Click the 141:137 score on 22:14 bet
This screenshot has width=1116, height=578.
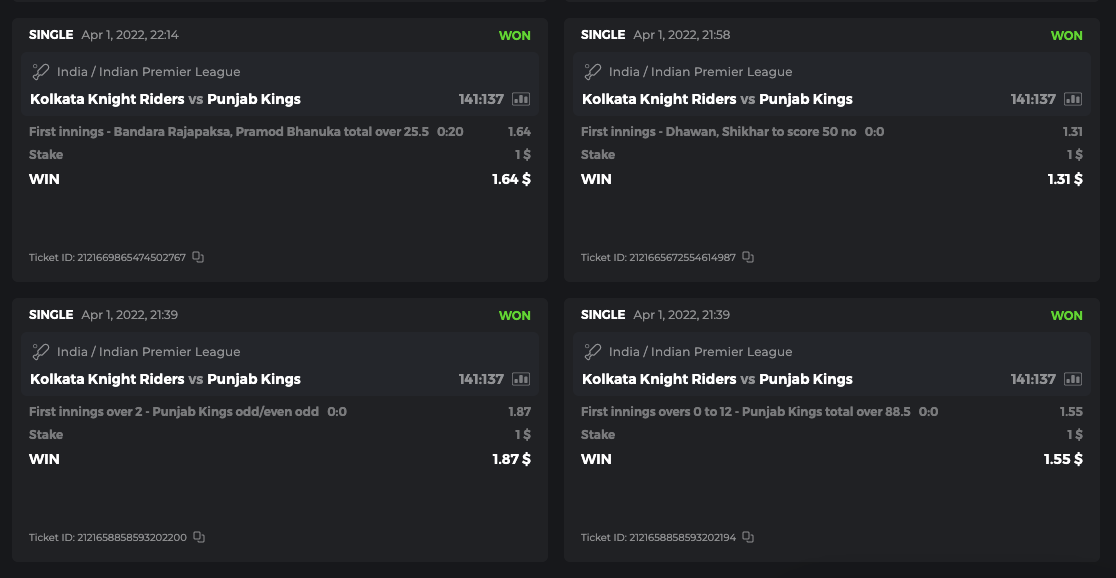coord(481,99)
